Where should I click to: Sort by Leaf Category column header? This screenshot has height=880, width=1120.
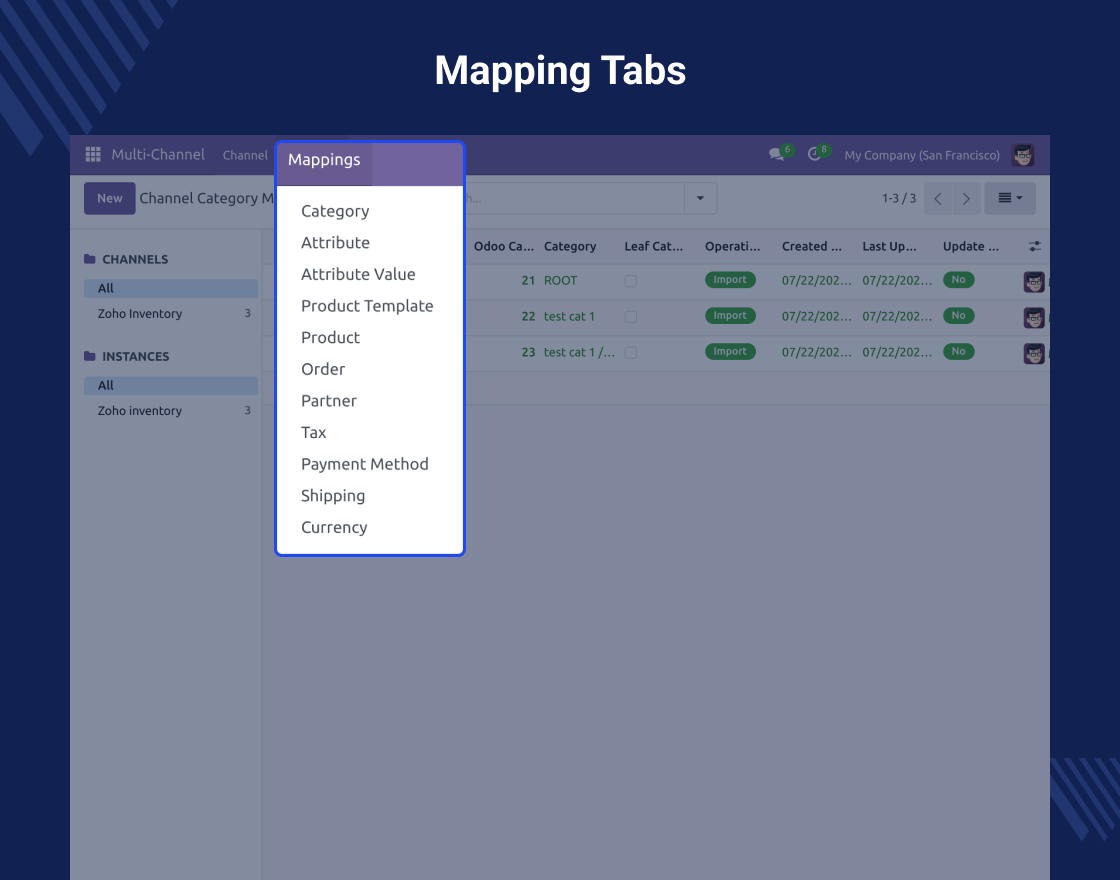654,246
